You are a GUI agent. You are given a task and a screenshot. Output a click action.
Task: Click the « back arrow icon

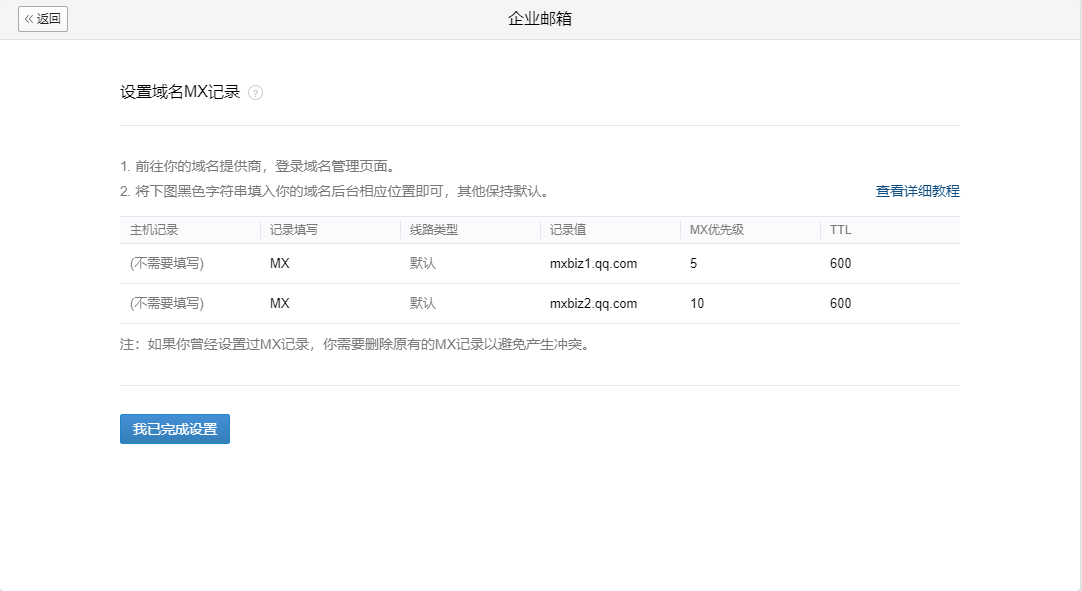coord(31,19)
